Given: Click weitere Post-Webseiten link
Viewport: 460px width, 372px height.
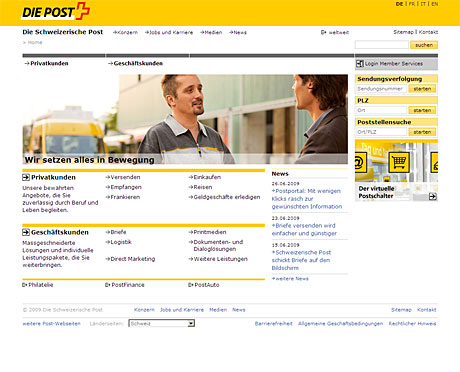Looking at the screenshot, I should (x=51, y=324).
